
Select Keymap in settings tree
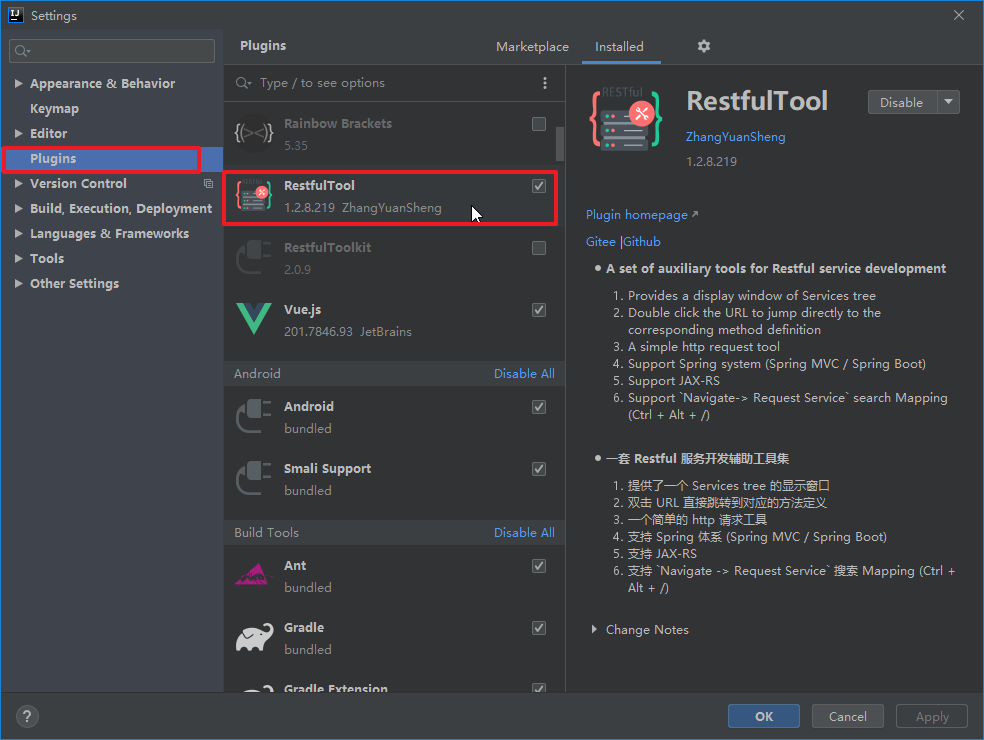pos(55,109)
